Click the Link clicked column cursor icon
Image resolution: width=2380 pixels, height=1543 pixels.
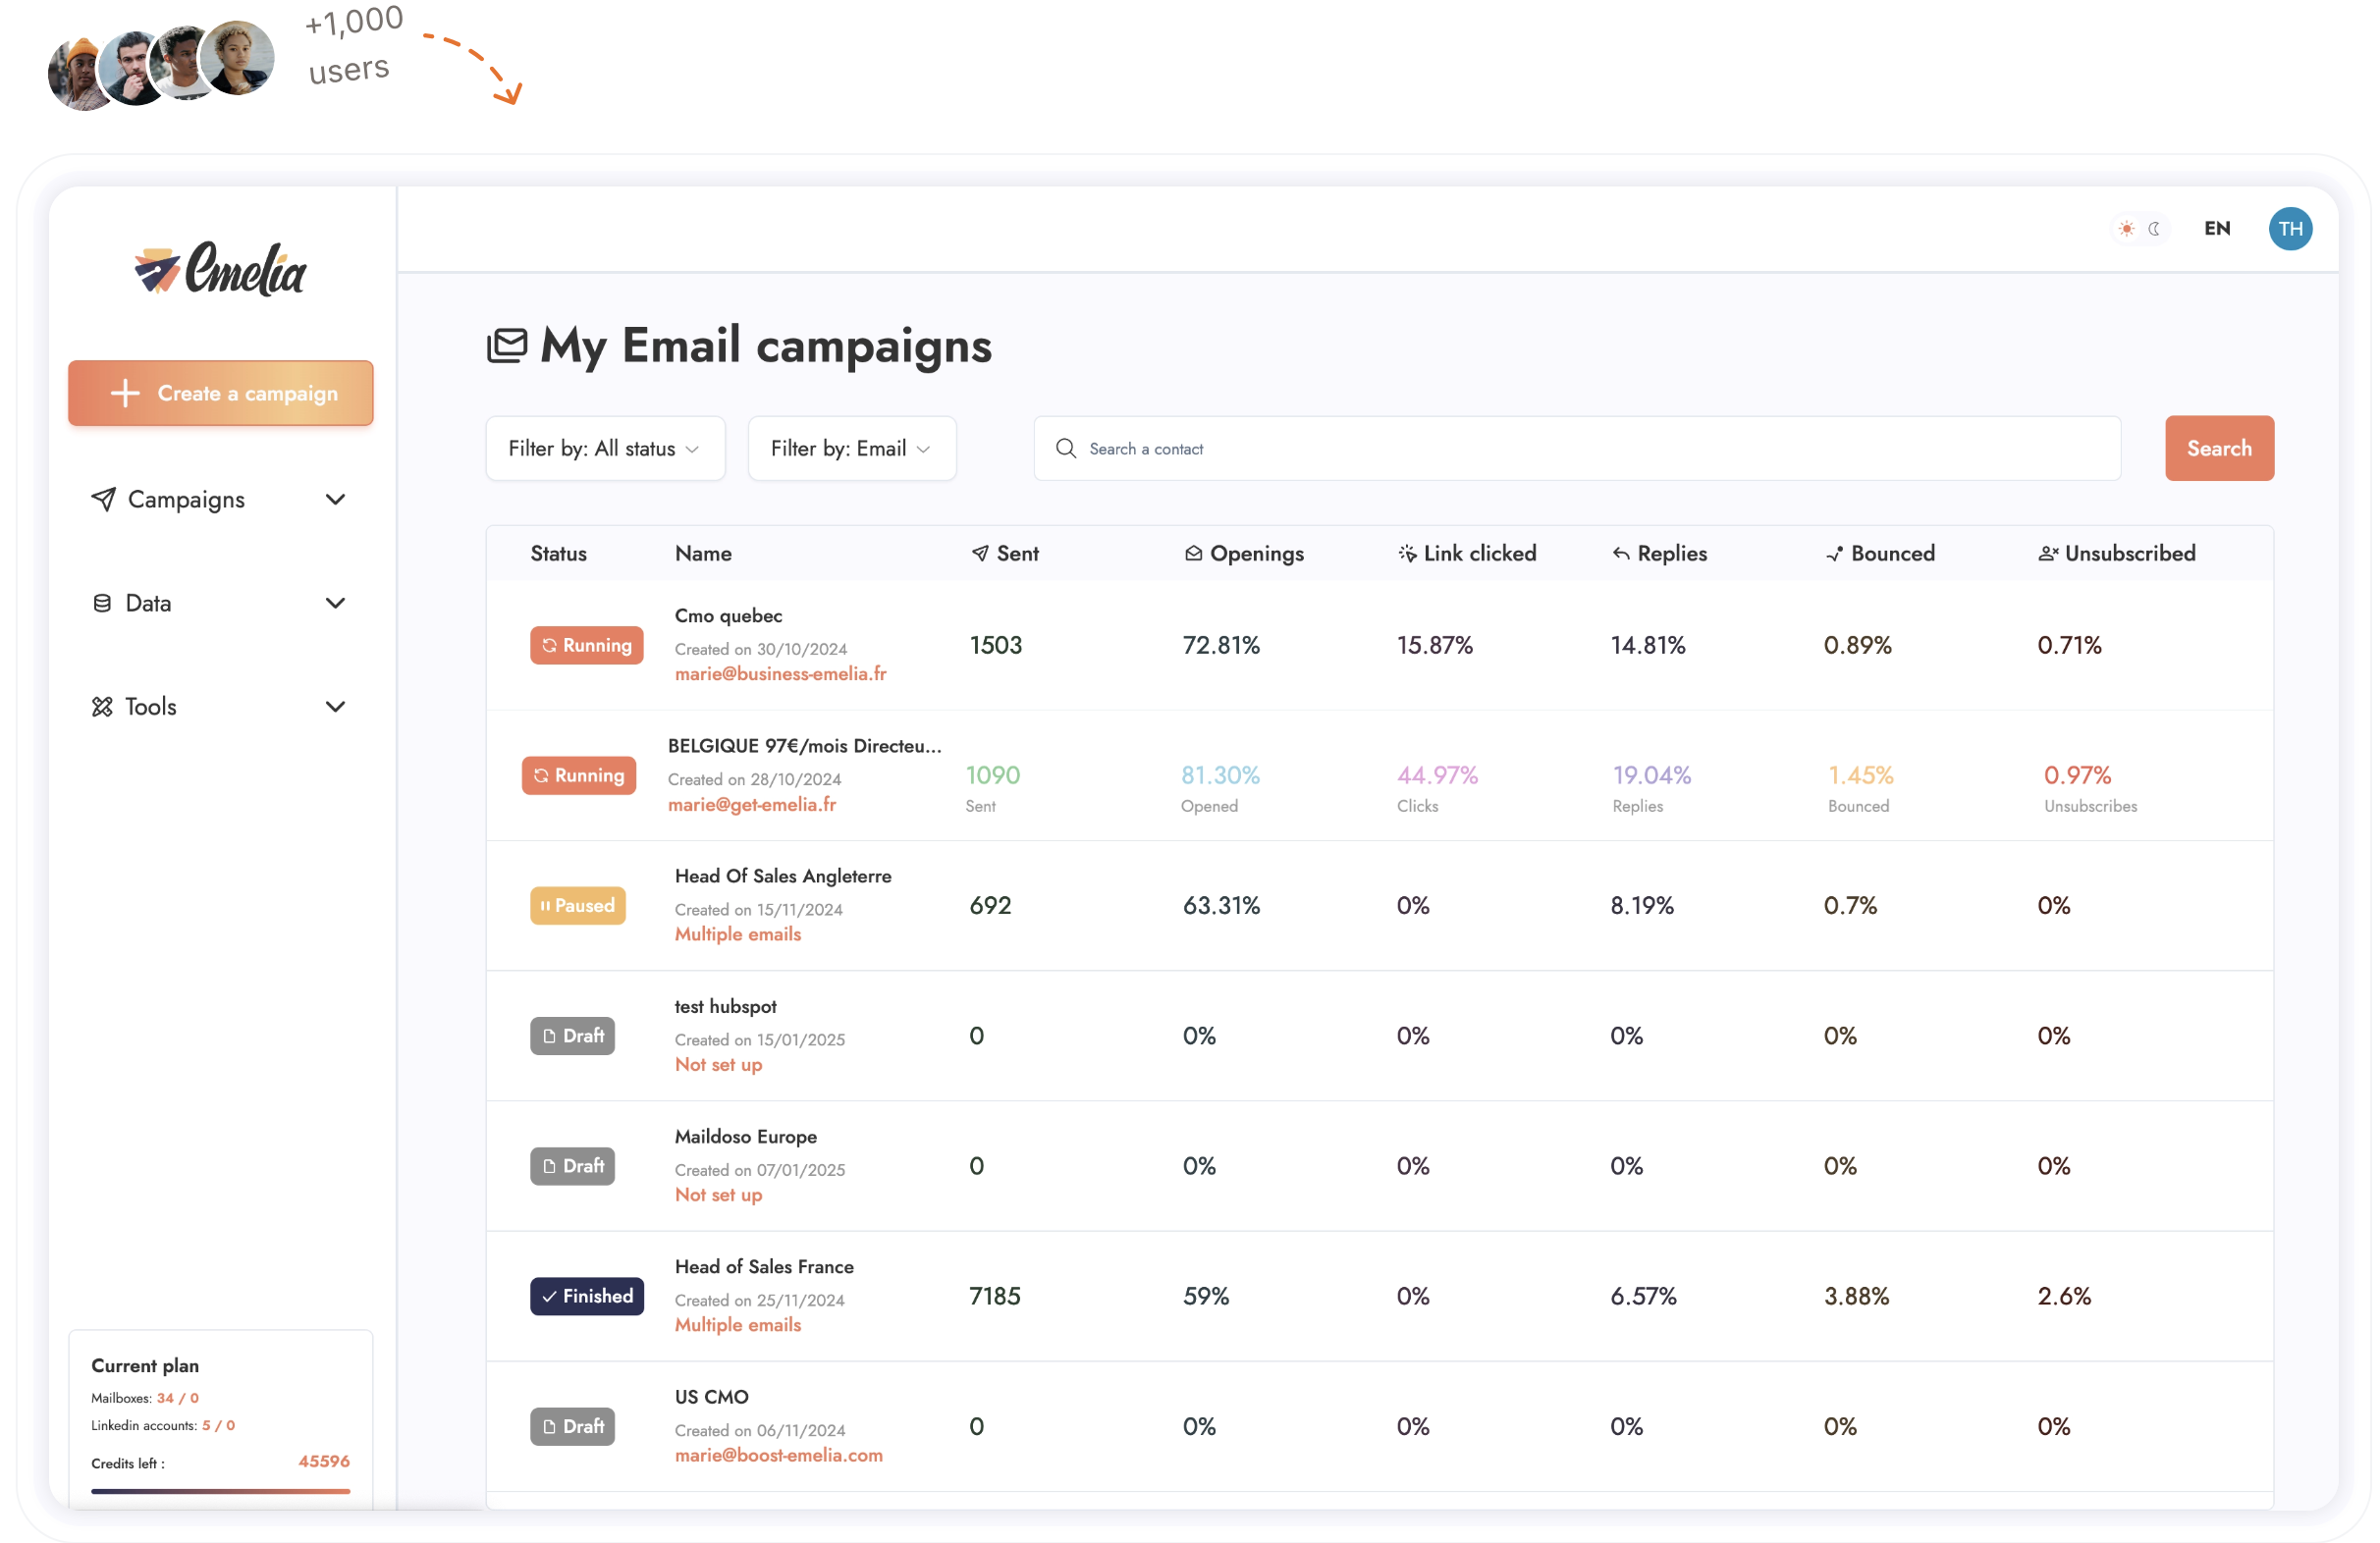pos(1407,554)
